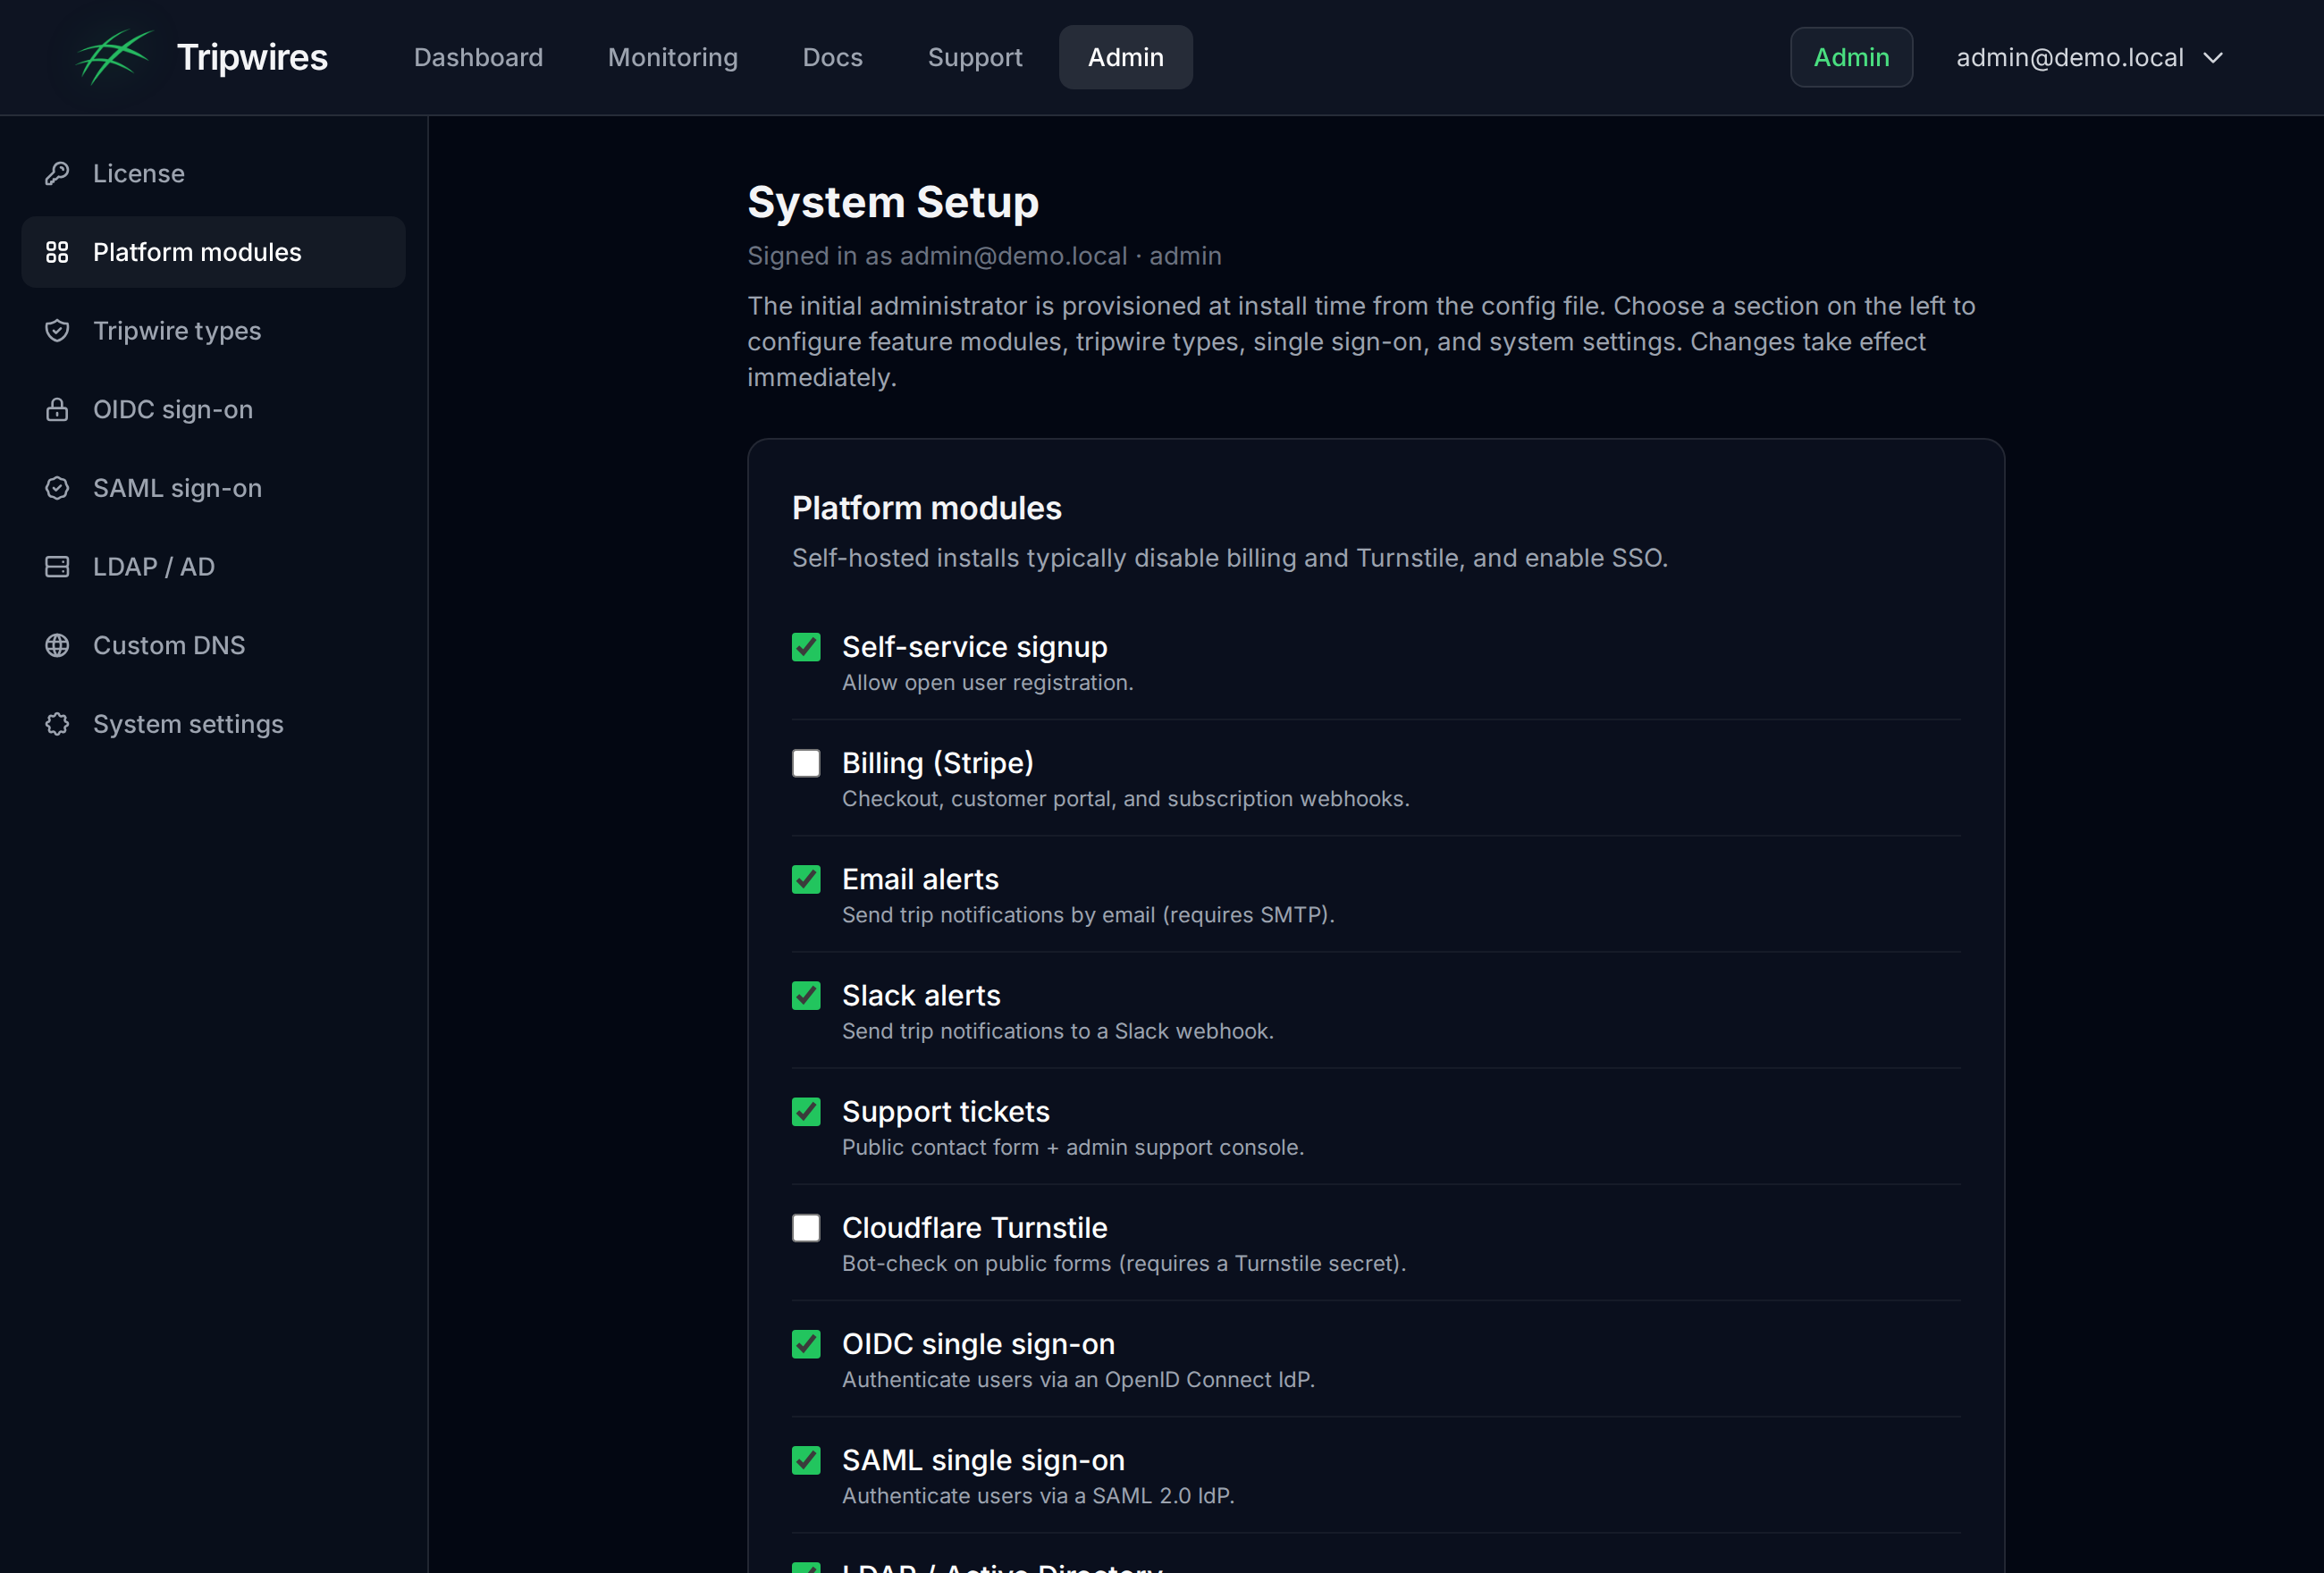
Task: Click the System settings gear icon
Action: point(57,724)
